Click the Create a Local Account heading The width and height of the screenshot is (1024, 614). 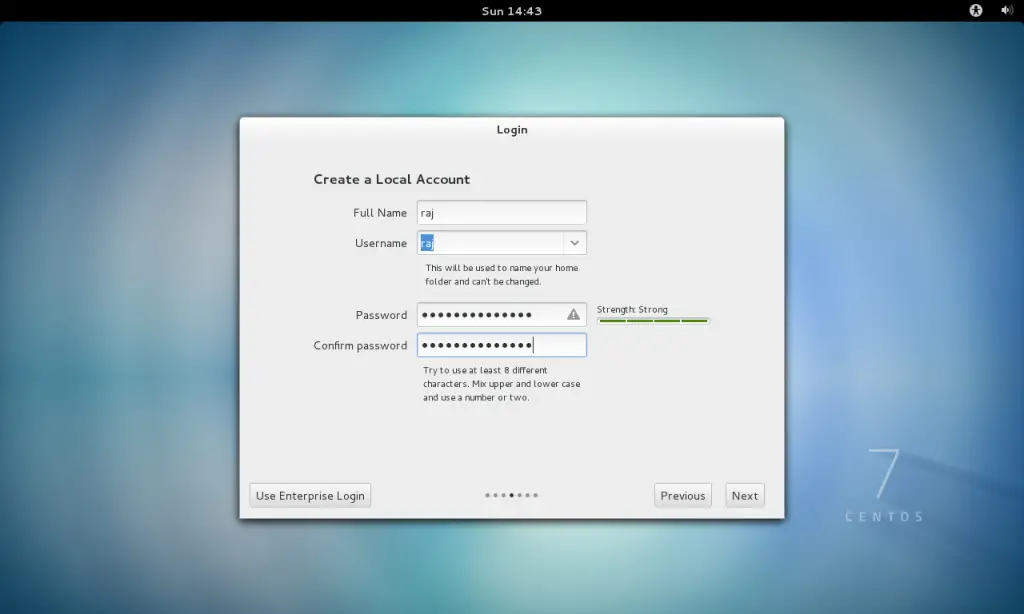[391, 179]
